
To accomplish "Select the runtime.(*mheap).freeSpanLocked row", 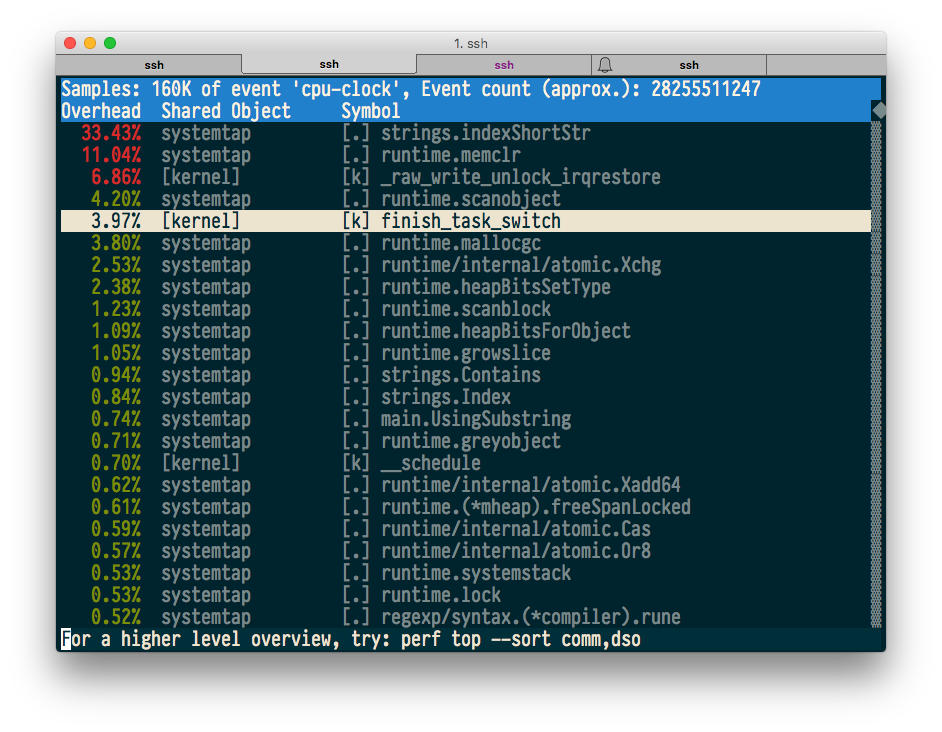I will [466, 507].
